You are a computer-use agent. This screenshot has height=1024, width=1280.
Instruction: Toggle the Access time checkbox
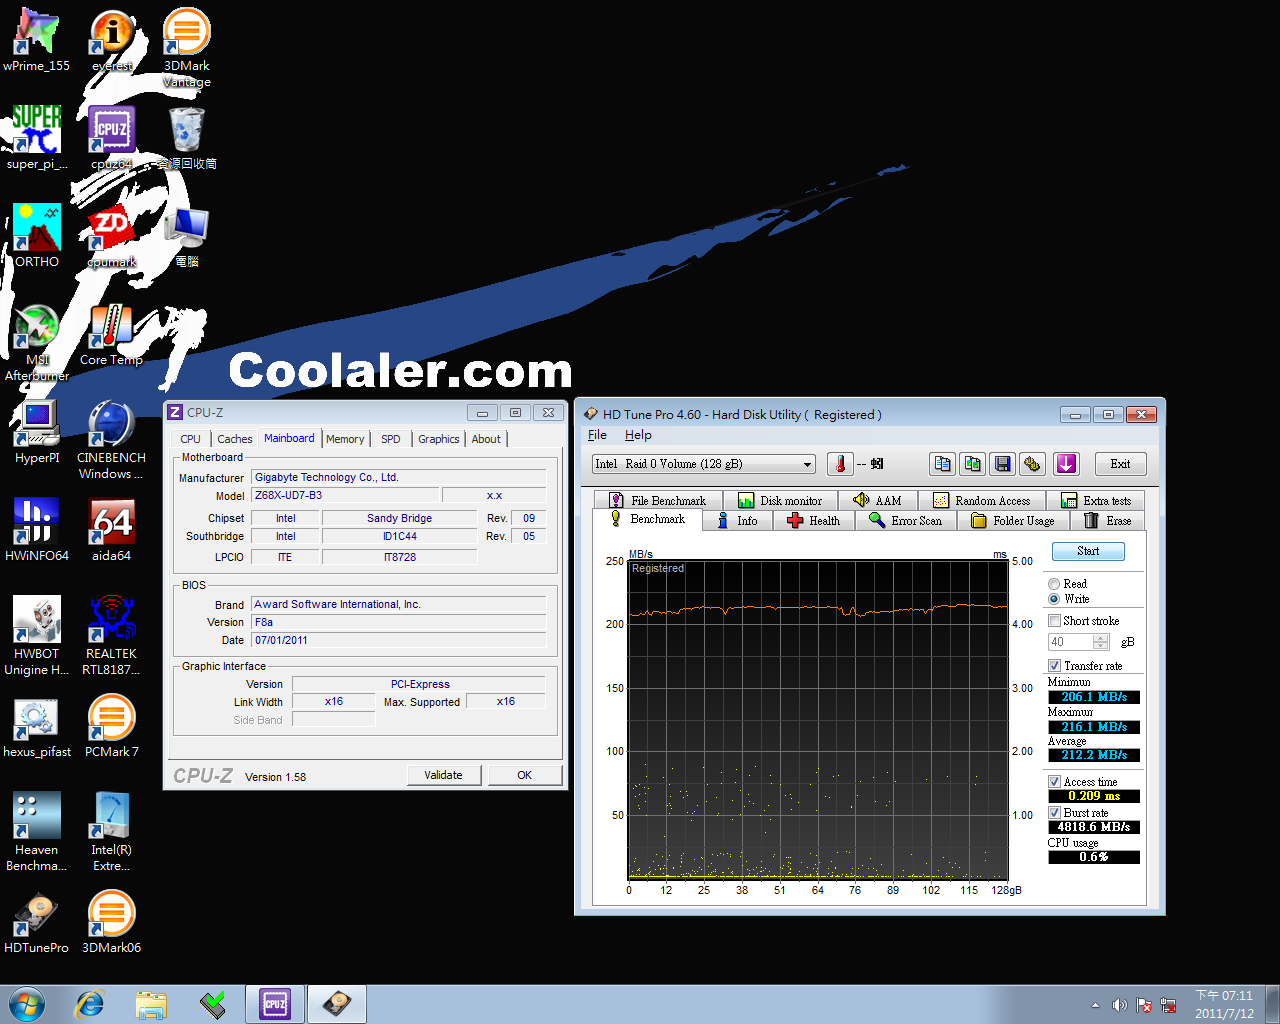click(1054, 782)
